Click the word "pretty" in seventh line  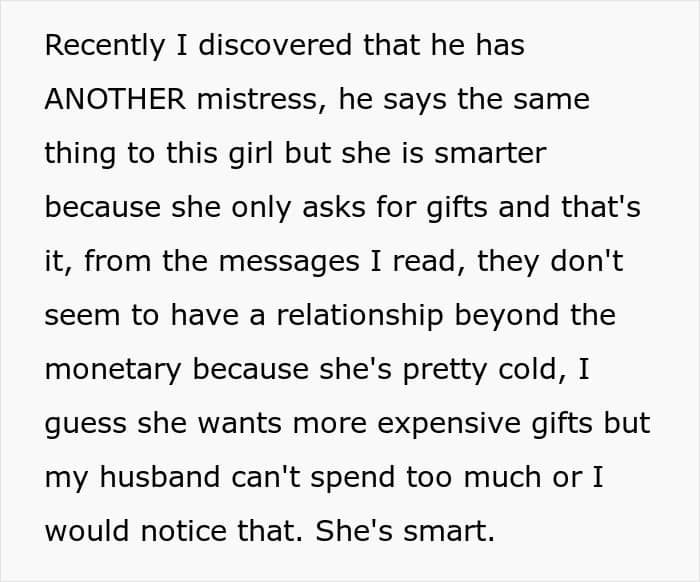tap(445, 370)
